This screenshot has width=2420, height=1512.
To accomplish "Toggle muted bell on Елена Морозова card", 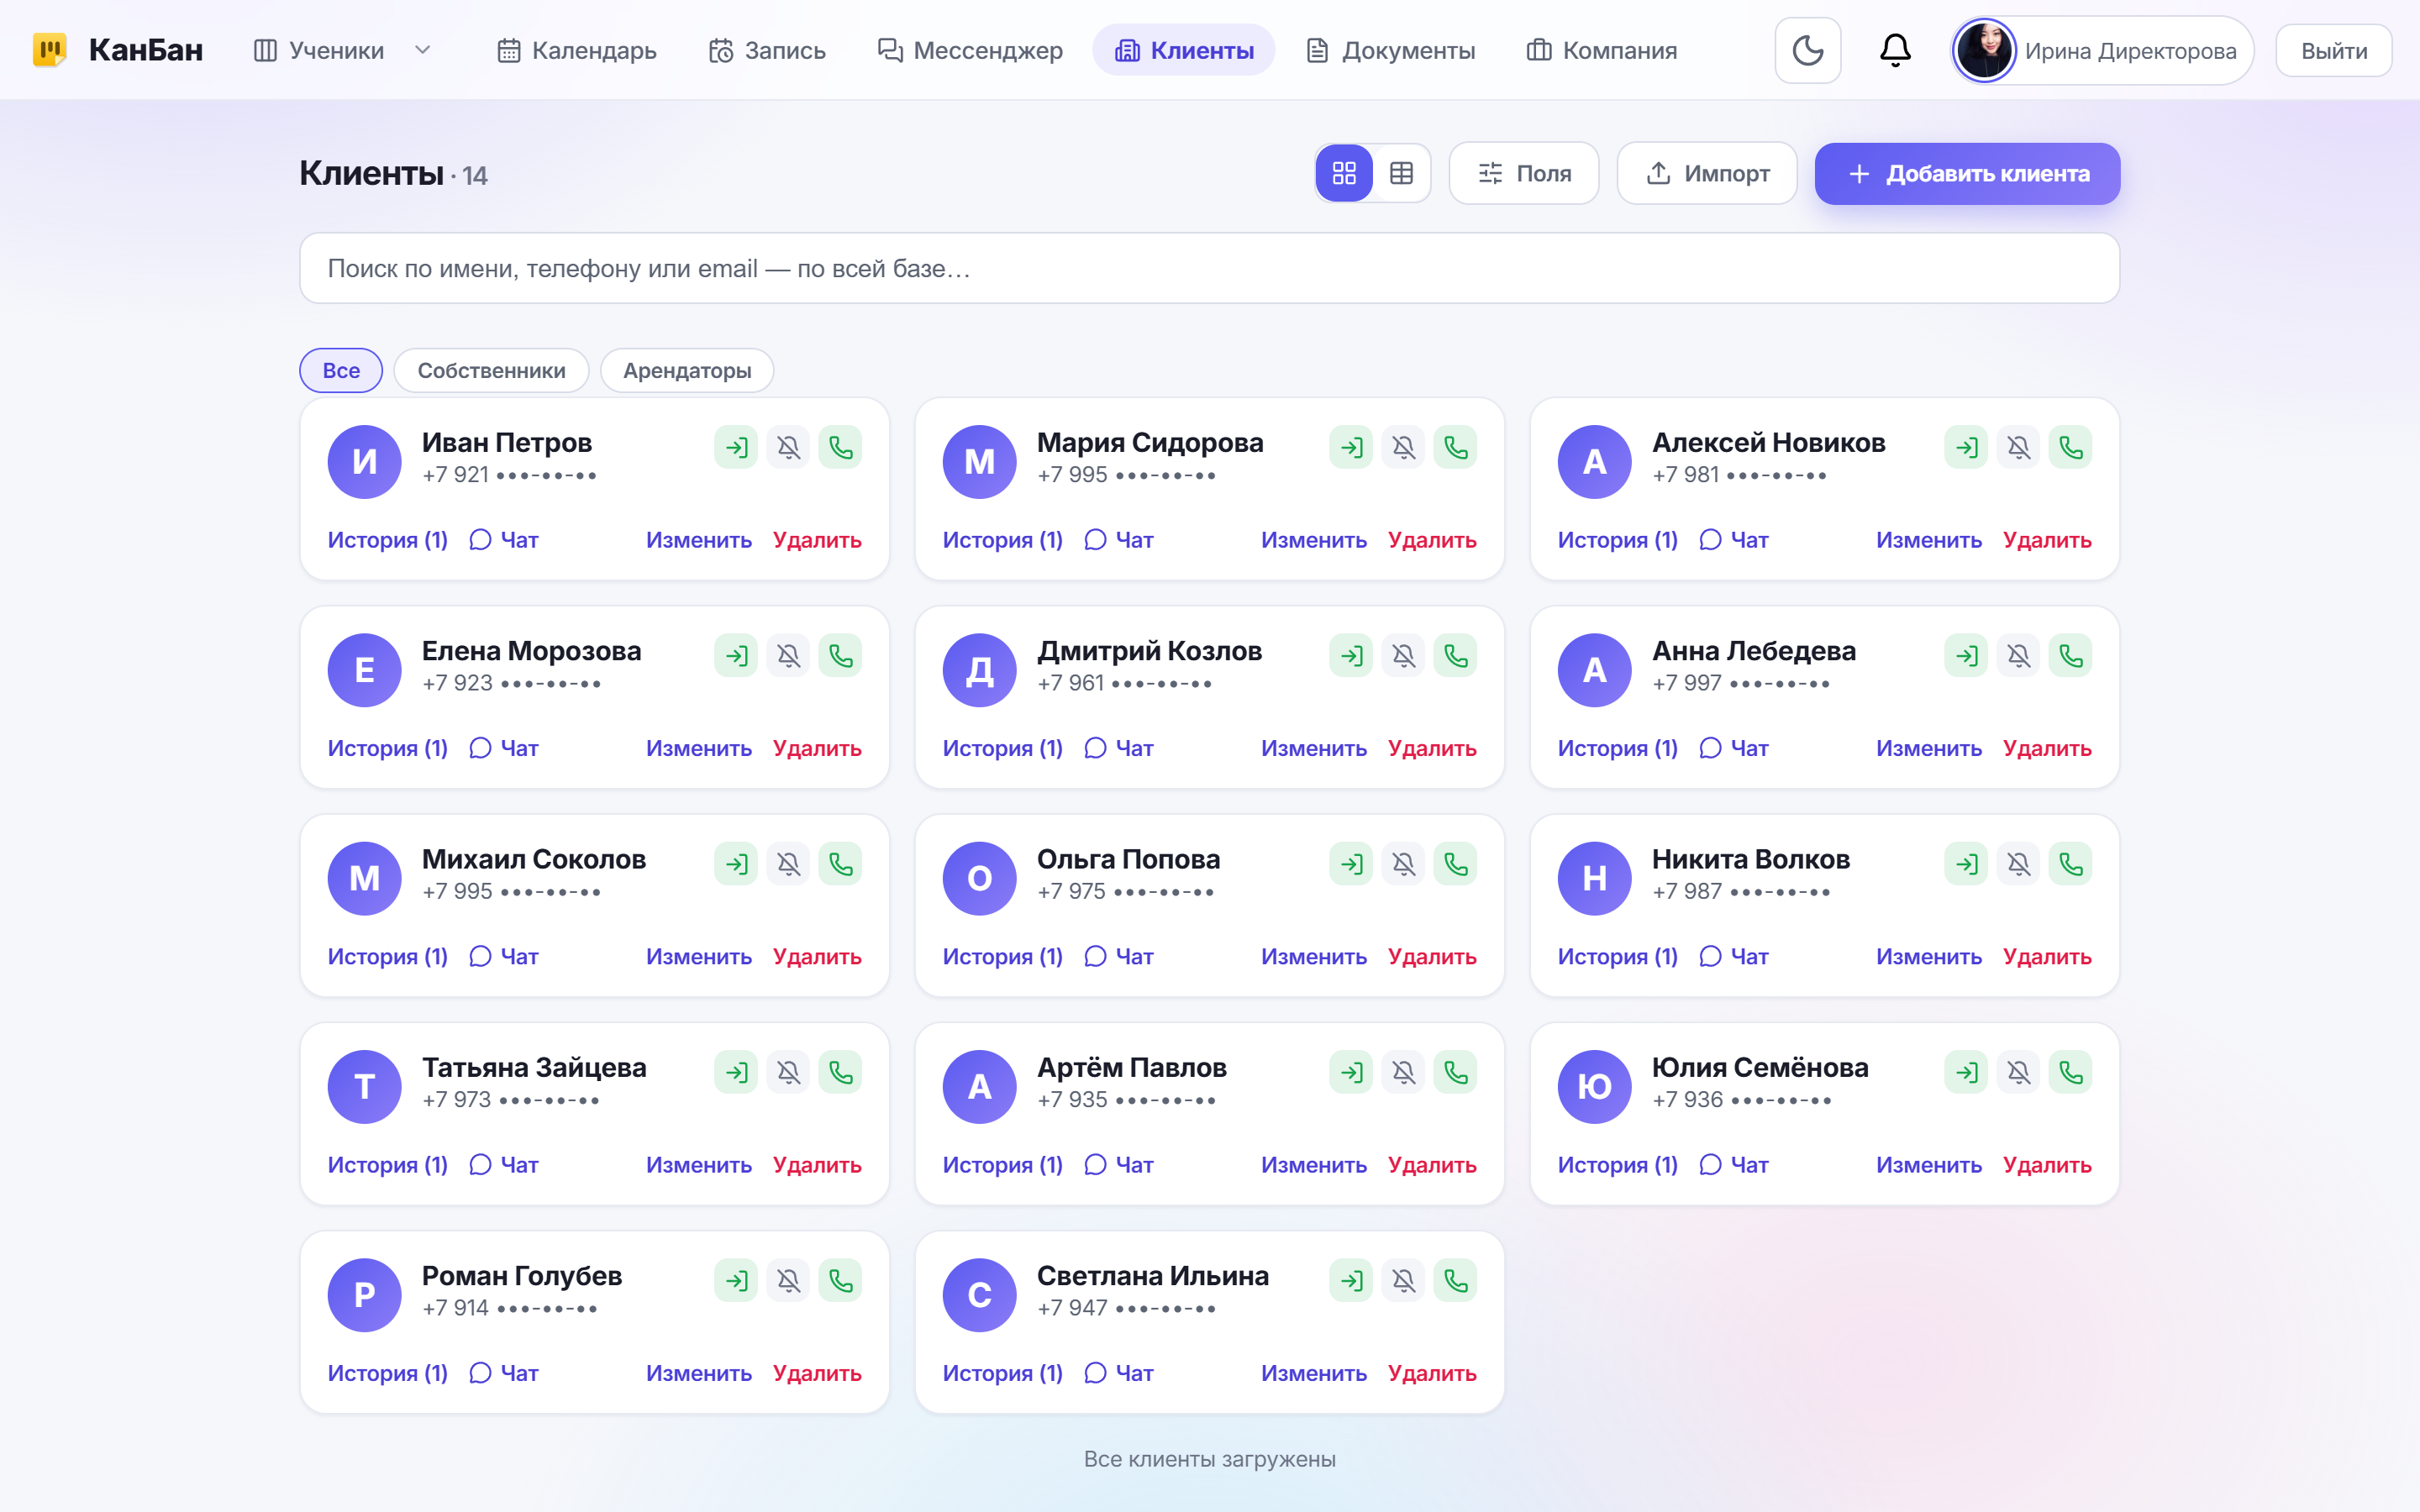I will tap(788, 655).
